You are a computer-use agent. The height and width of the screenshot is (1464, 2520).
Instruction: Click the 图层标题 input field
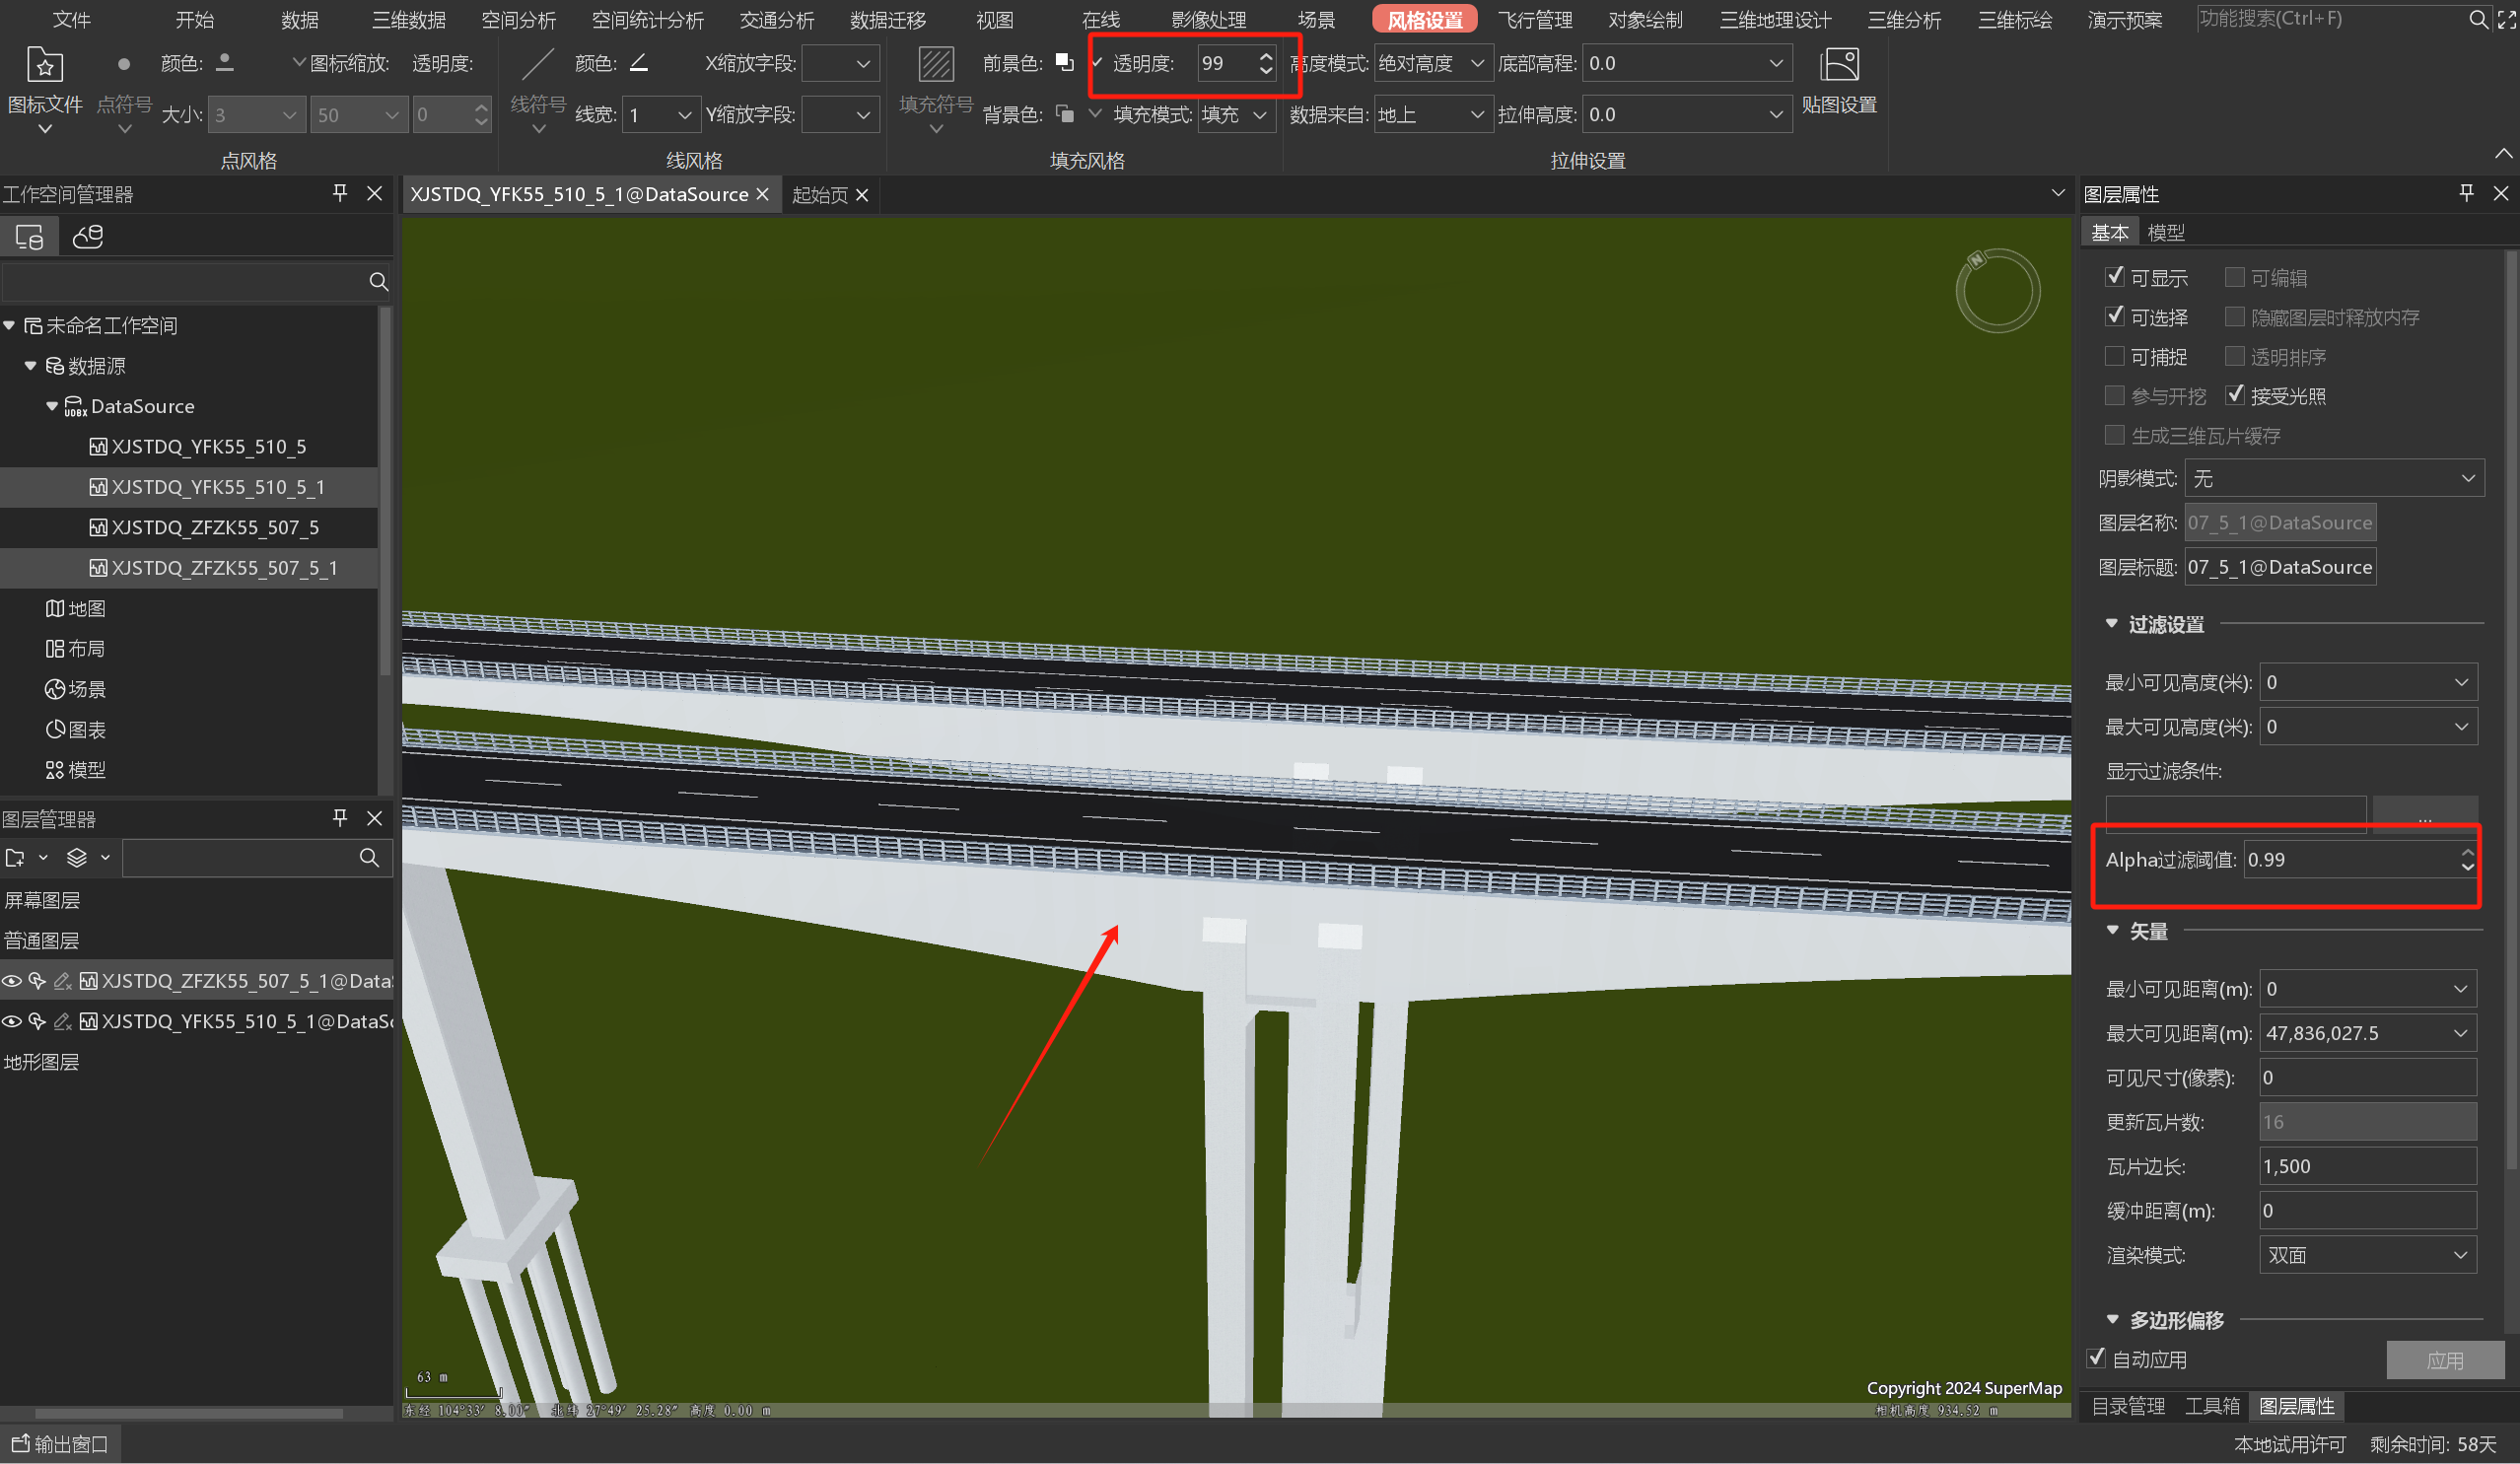coord(2280,567)
